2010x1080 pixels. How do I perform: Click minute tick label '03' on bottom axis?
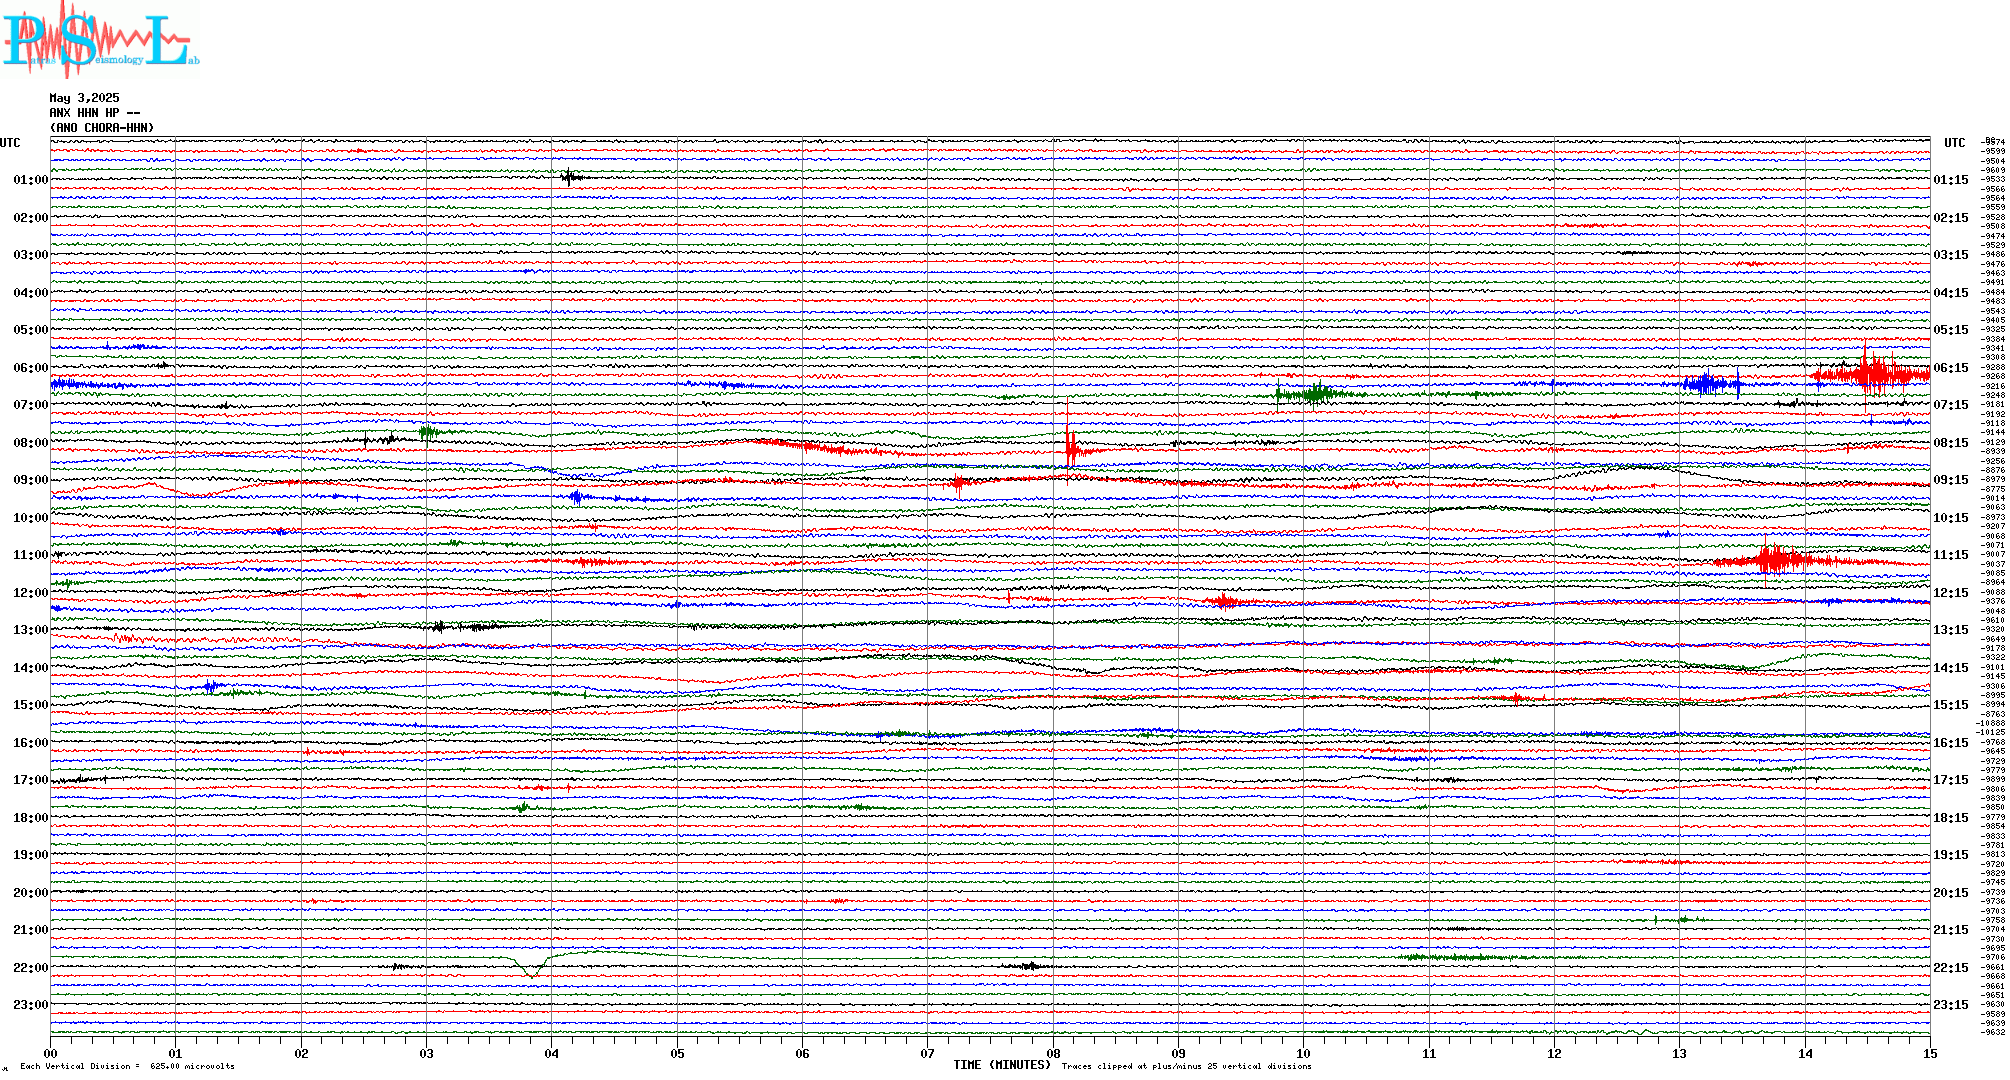426,1053
